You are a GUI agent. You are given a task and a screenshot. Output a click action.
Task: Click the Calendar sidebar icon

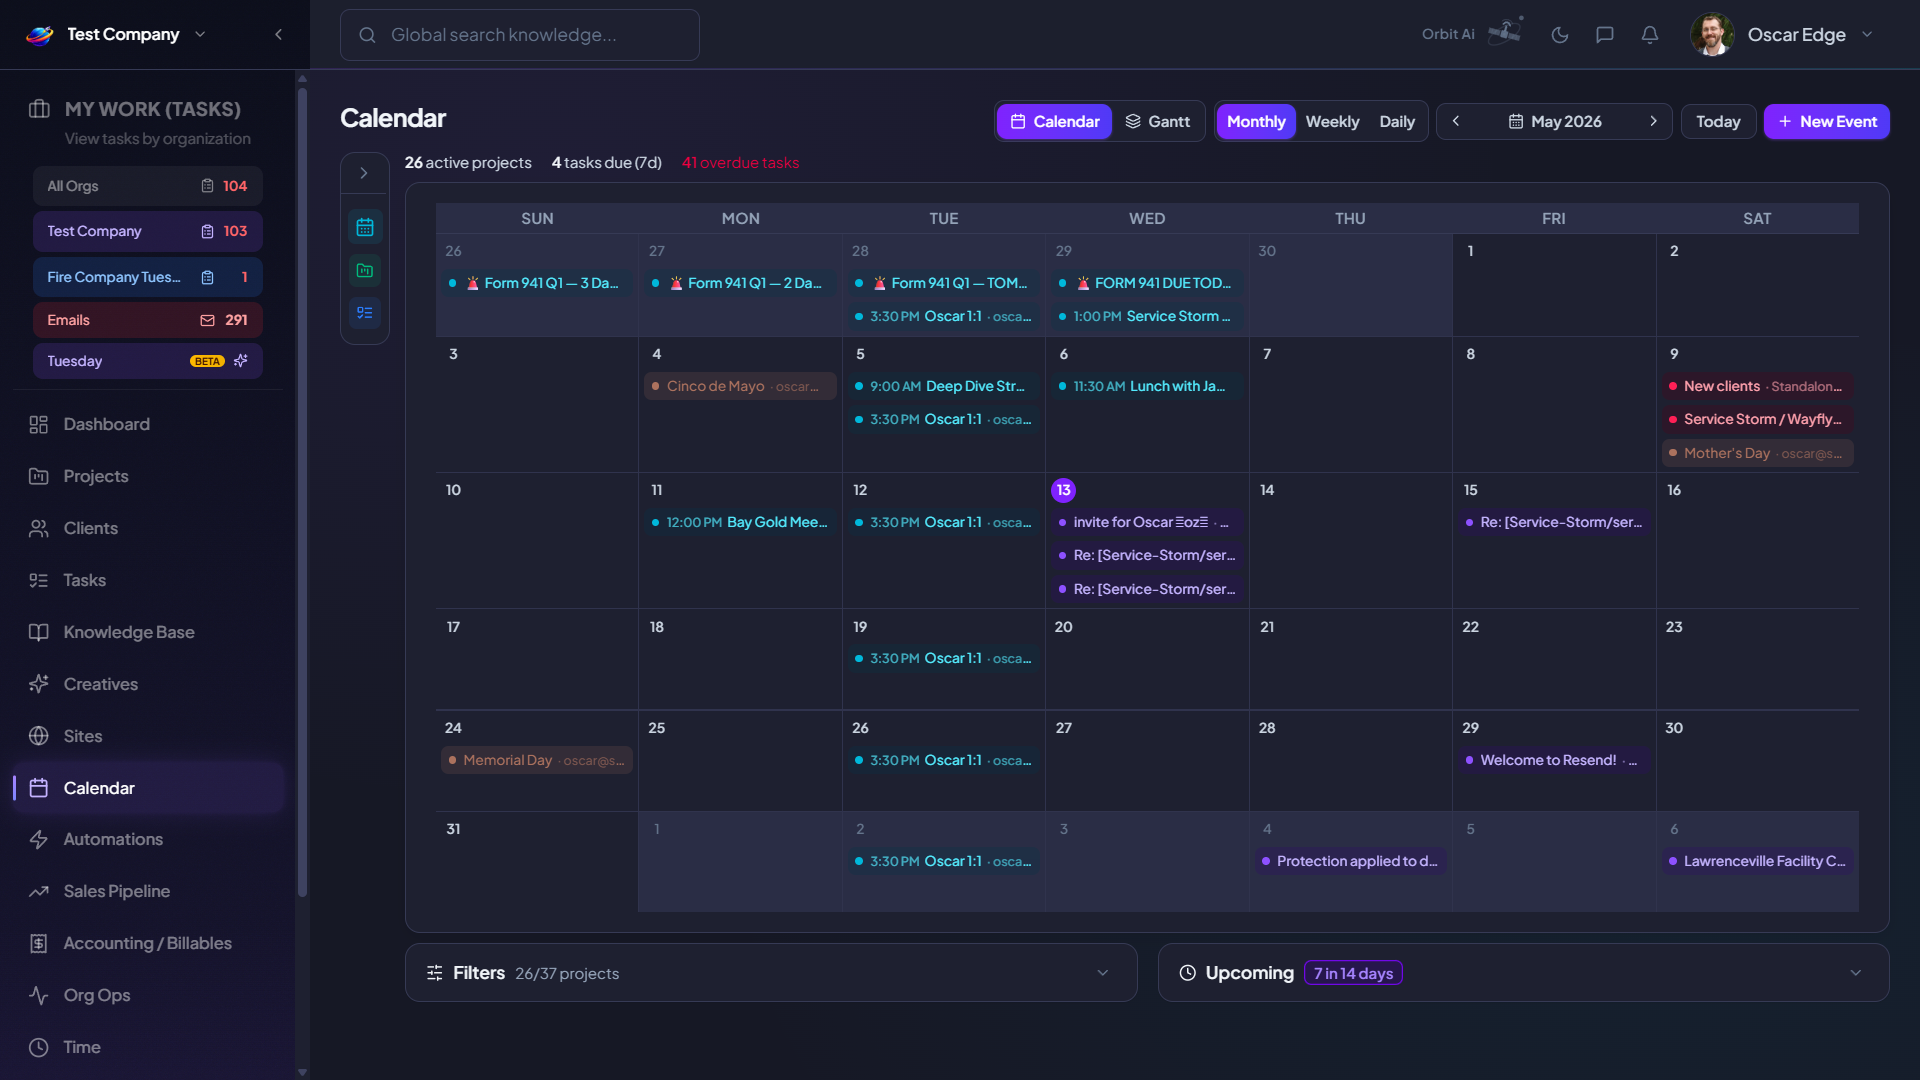pos(39,789)
